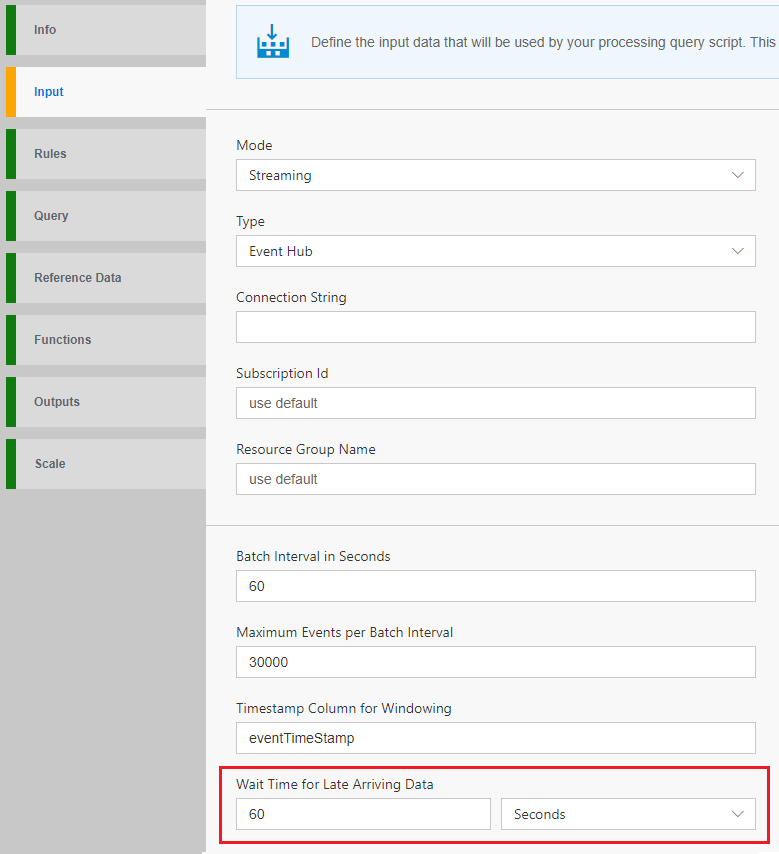779x854 pixels.
Task: Click the Connection String input field
Action: tap(495, 327)
